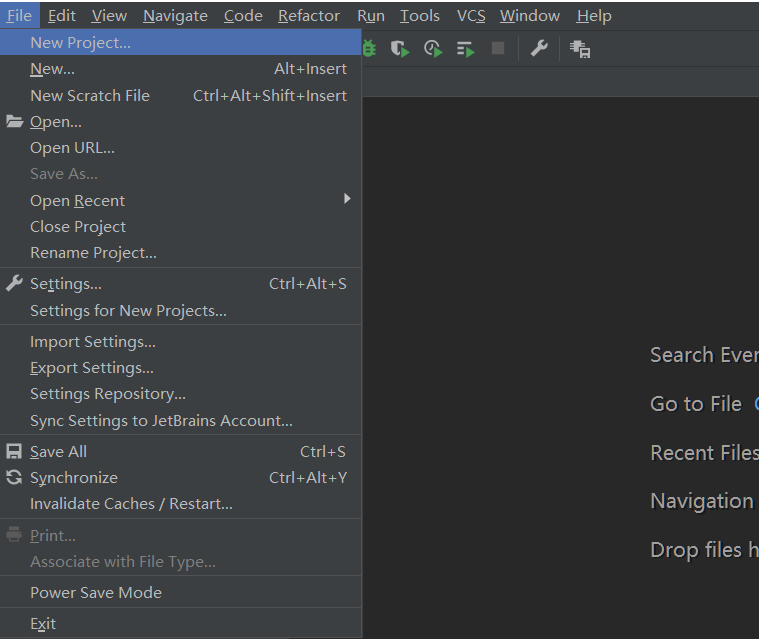Image resolution: width=759 pixels, height=639 pixels.
Task: Click the Debug bug icon
Action: [x=369, y=48]
